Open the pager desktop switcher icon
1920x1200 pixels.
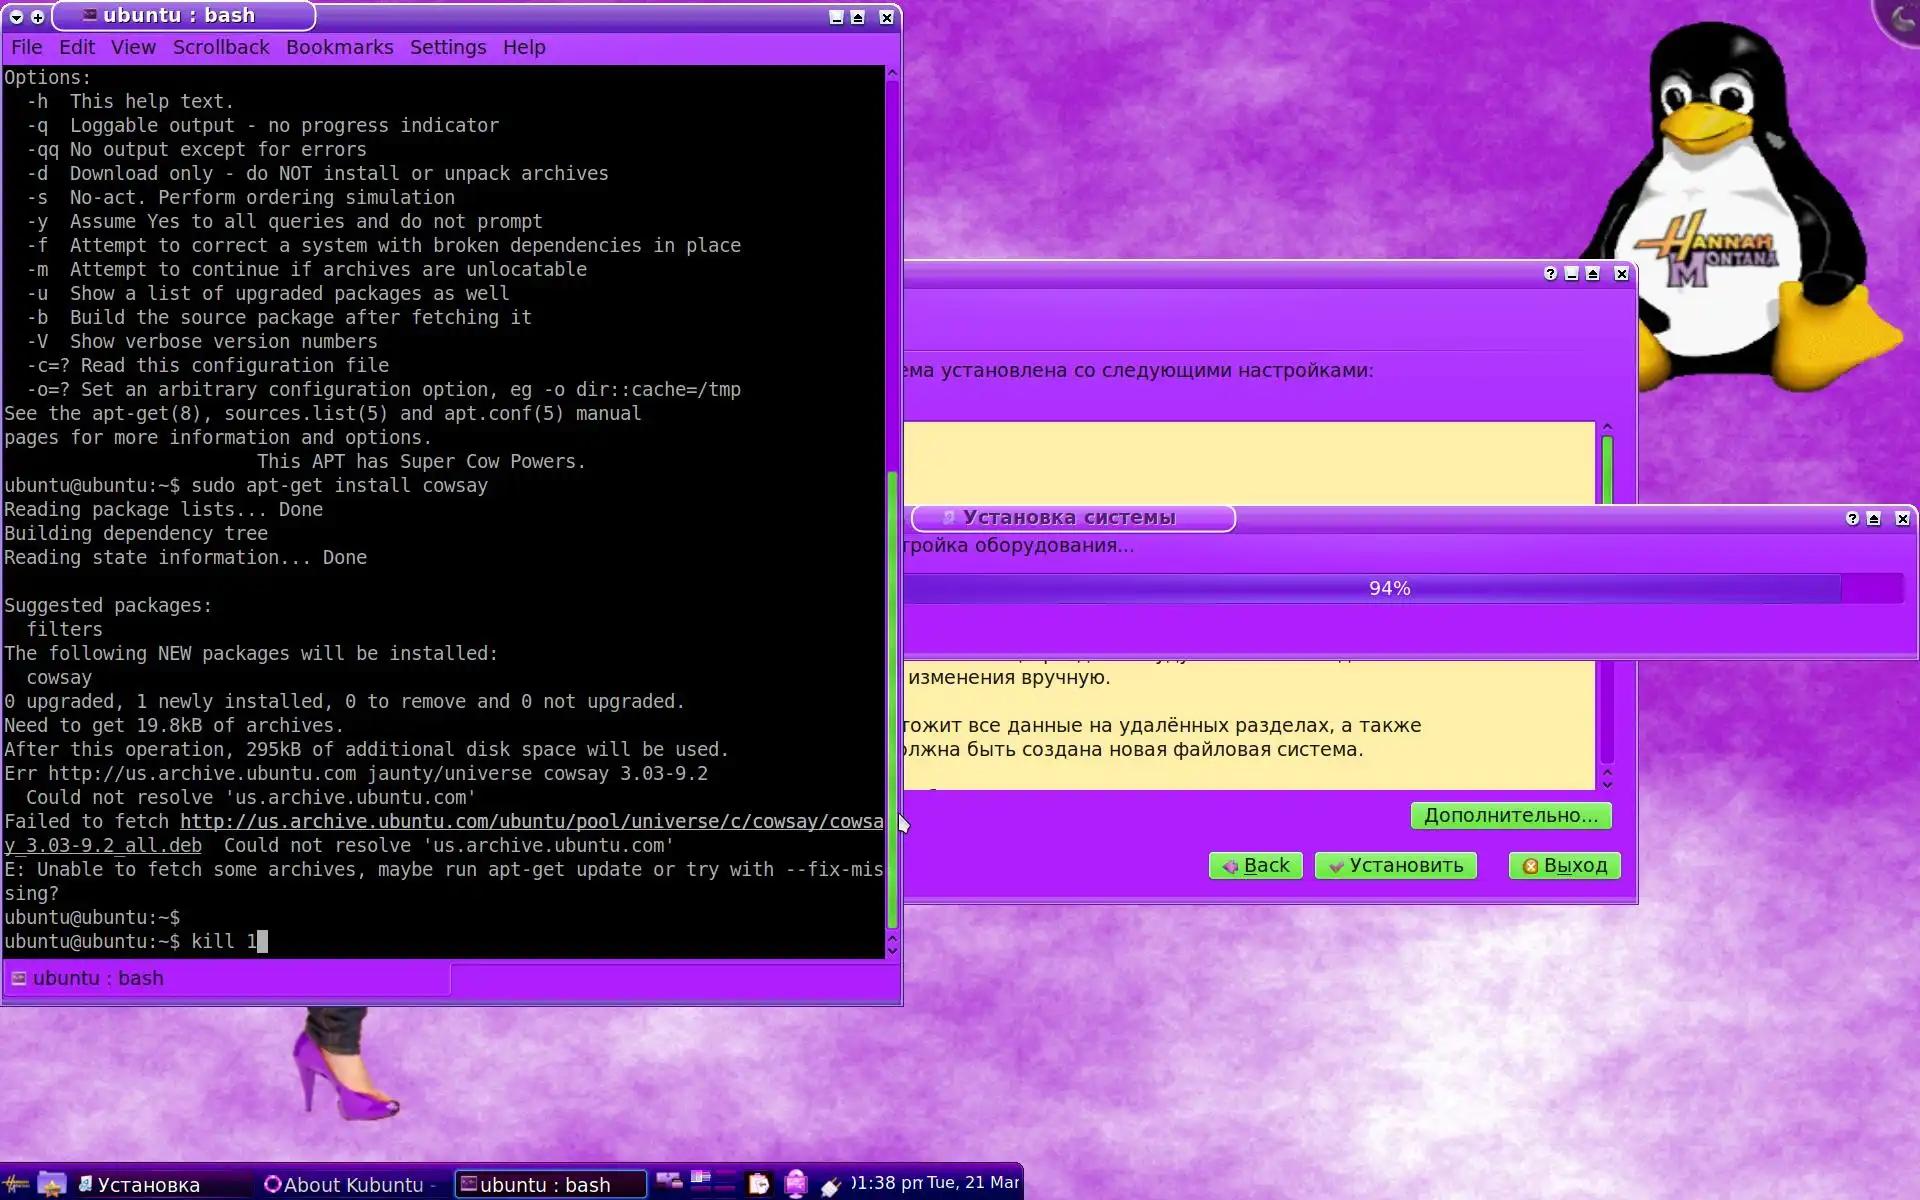click(713, 1183)
